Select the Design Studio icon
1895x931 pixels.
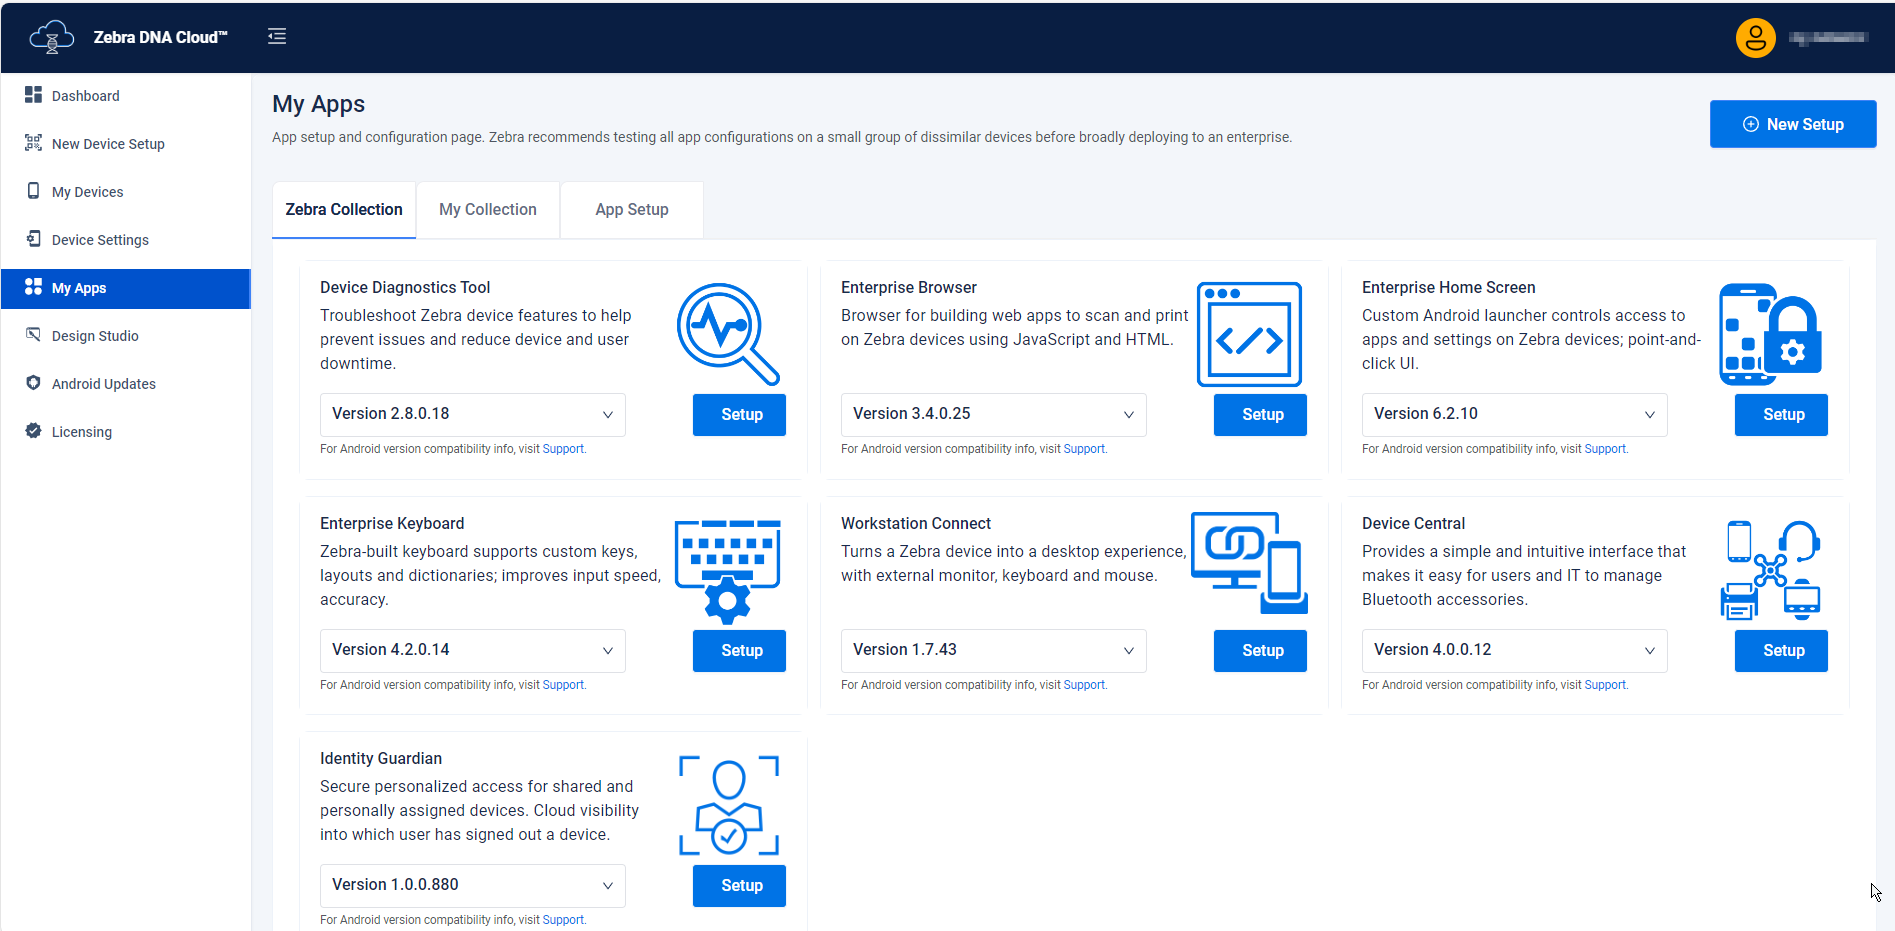(x=33, y=335)
